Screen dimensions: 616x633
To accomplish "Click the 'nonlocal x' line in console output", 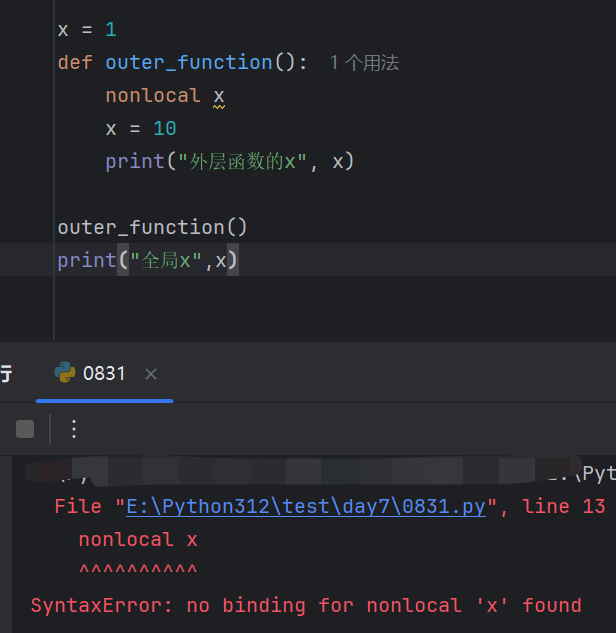I will (138, 540).
